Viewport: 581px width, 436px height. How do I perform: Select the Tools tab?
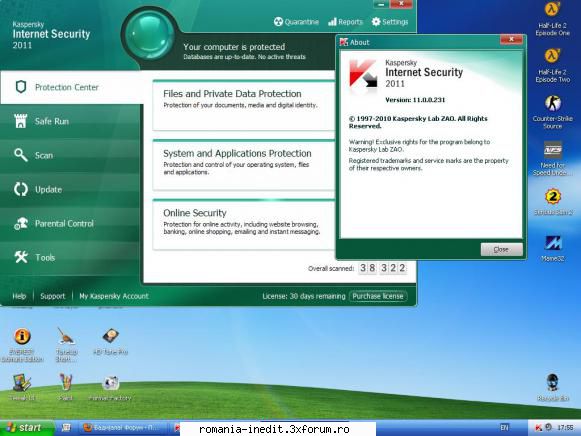(x=70, y=257)
